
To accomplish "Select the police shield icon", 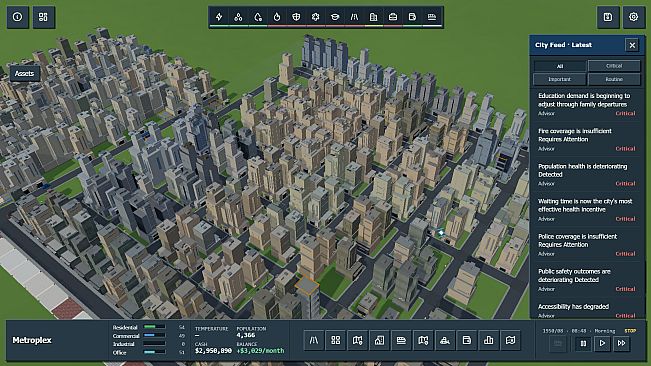I will click(296, 17).
